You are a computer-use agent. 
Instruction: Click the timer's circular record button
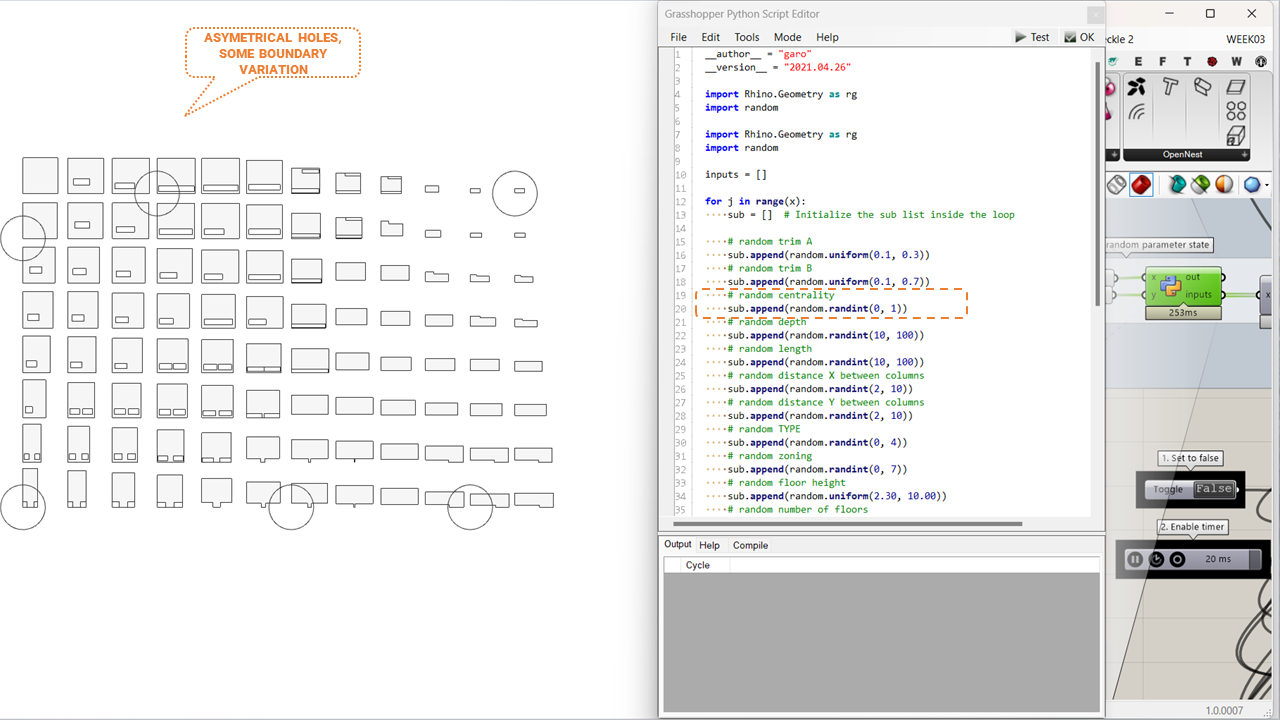pyautogui.click(x=1177, y=559)
